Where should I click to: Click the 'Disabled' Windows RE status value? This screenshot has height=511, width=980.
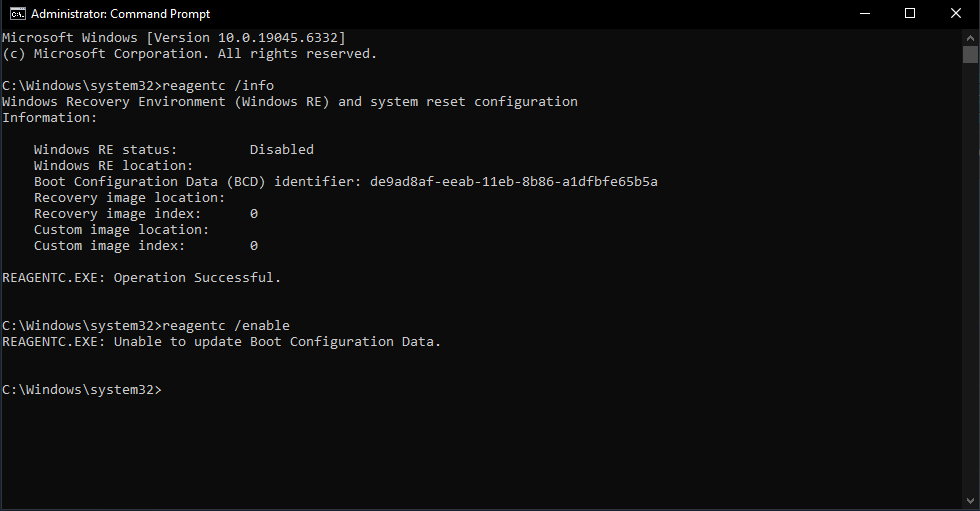click(282, 150)
